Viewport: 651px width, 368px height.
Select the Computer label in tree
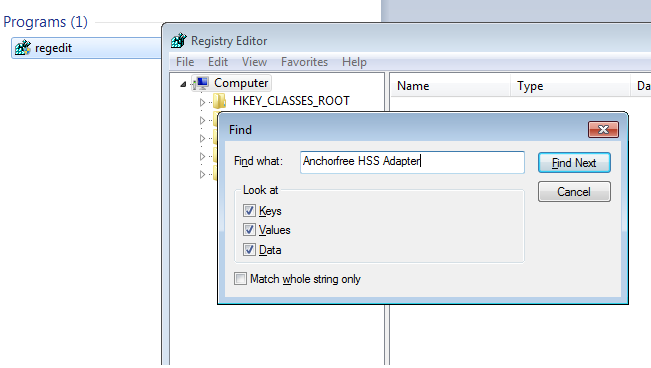tap(241, 83)
